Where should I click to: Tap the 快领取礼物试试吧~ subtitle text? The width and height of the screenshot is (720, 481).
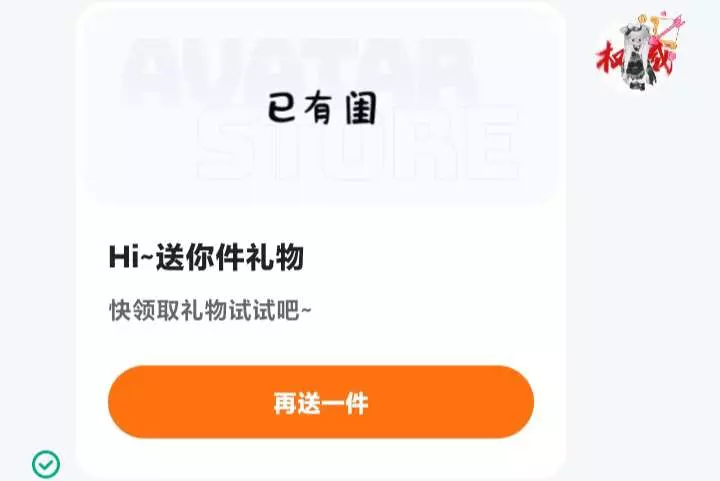(x=210, y=310)
